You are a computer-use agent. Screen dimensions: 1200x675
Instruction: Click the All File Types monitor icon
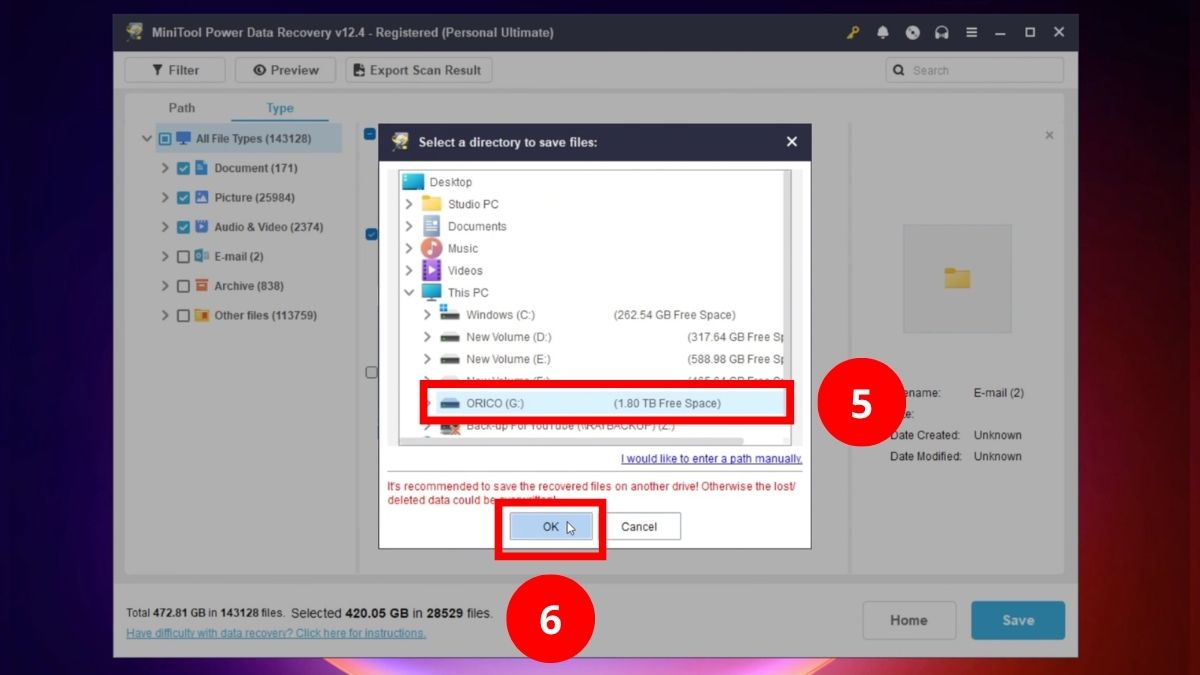tap(183, 139)
